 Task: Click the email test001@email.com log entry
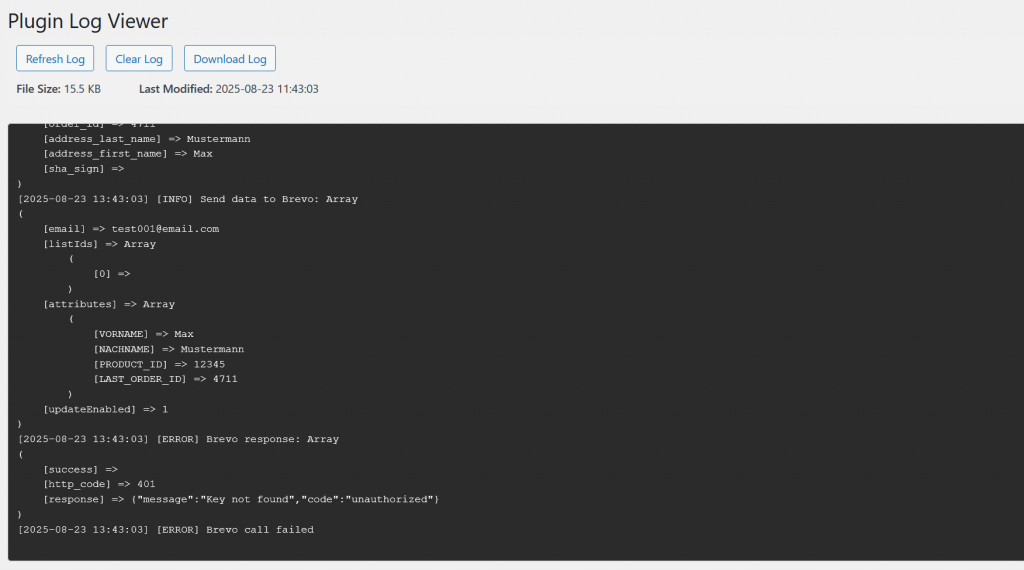tap(130, 229)
